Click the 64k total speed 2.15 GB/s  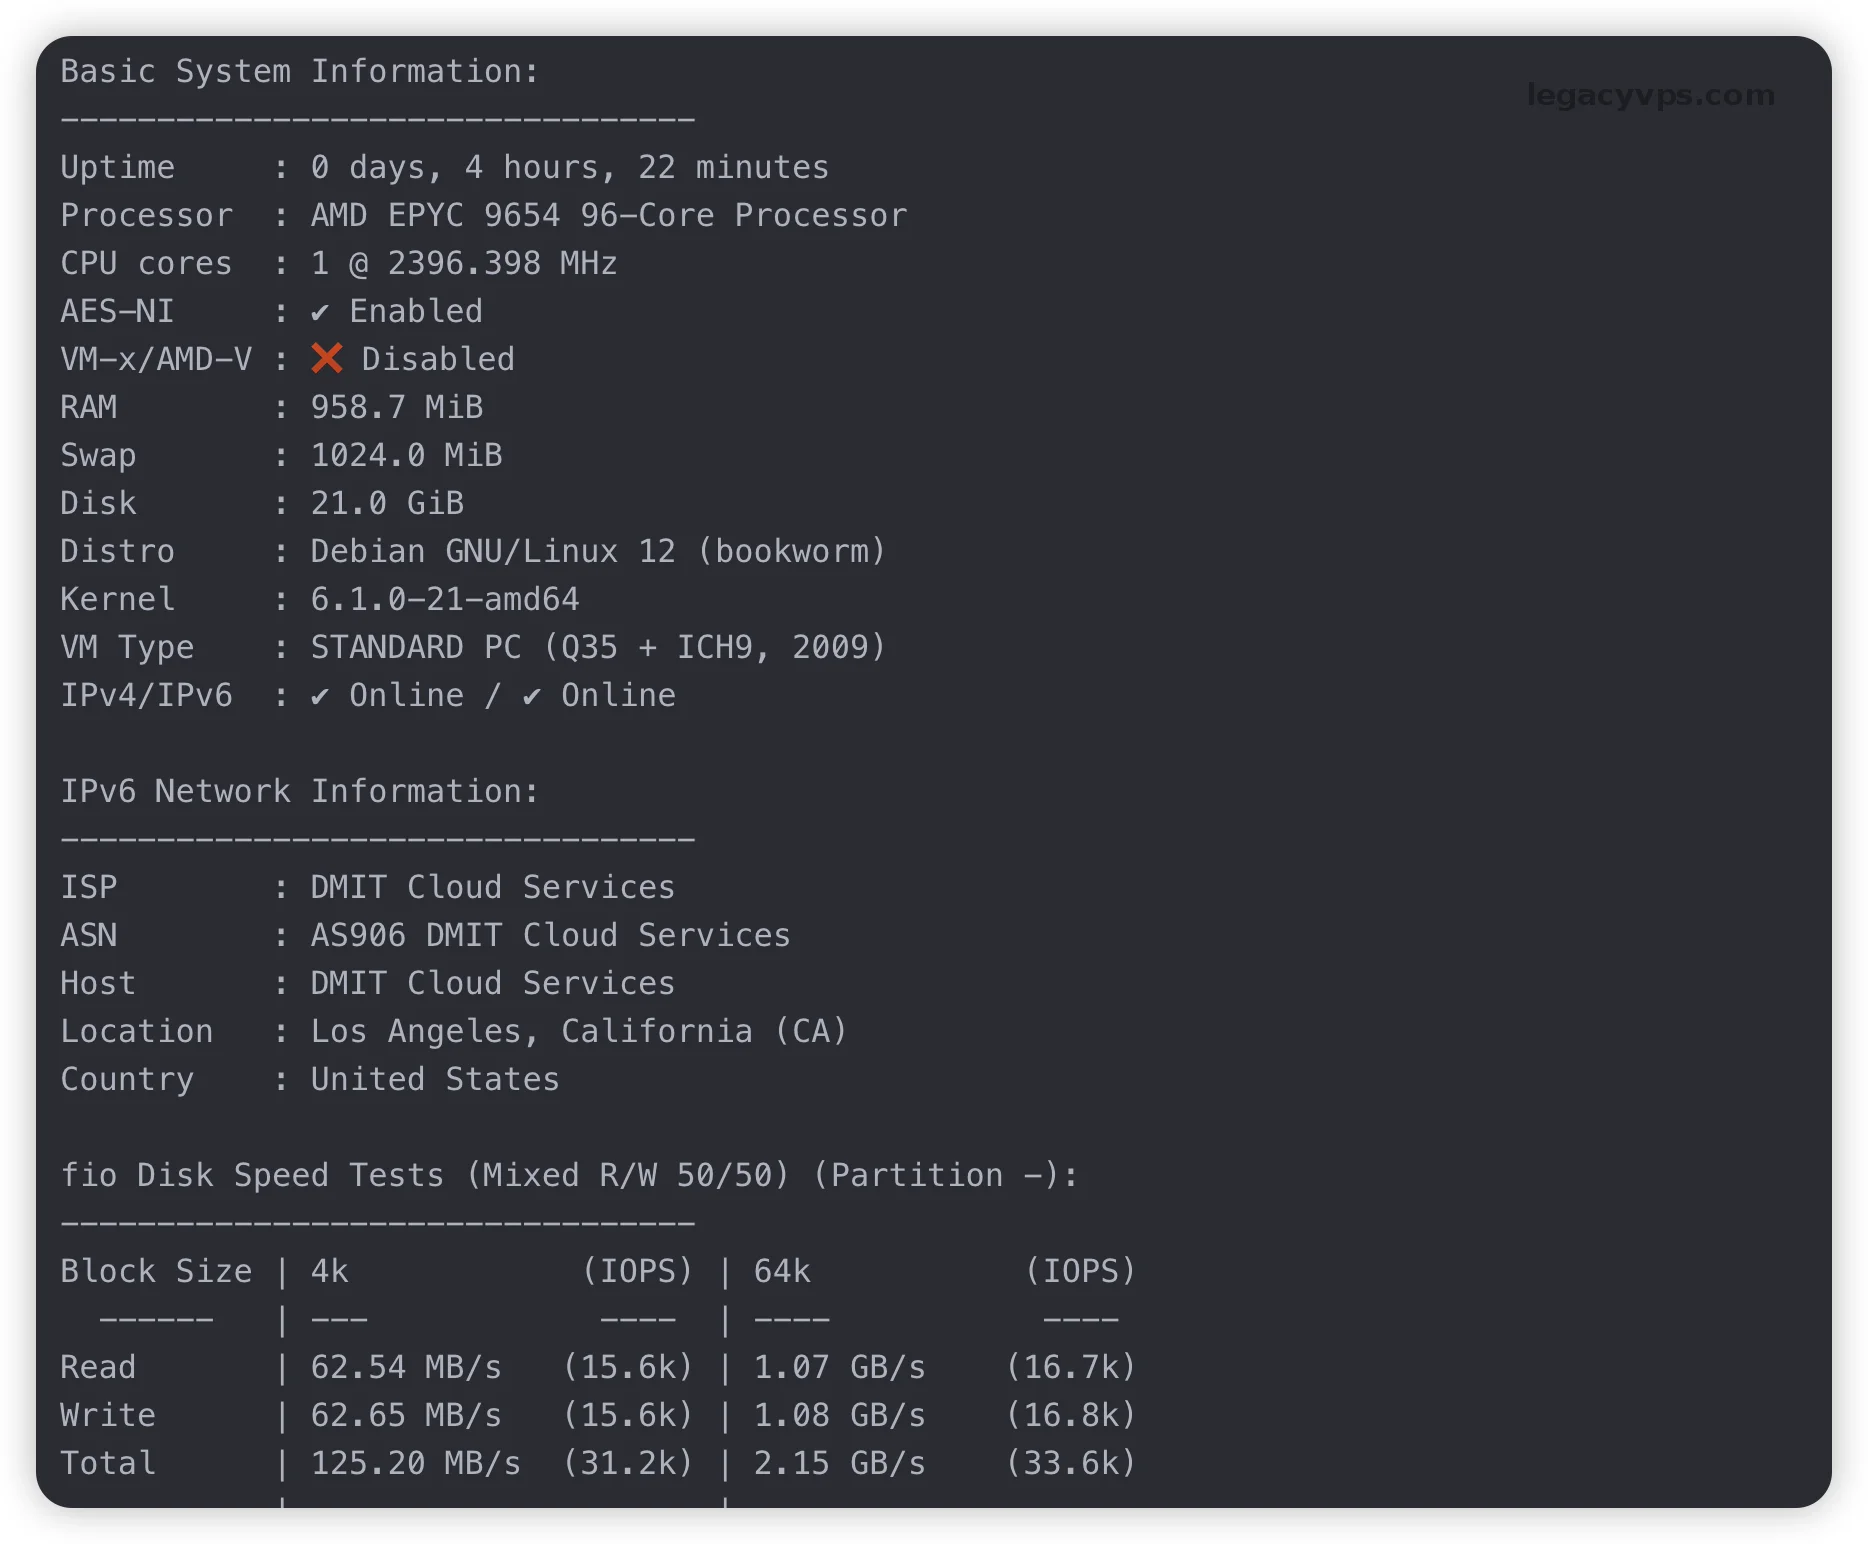pyautogui.click(x=839, y=1464)
